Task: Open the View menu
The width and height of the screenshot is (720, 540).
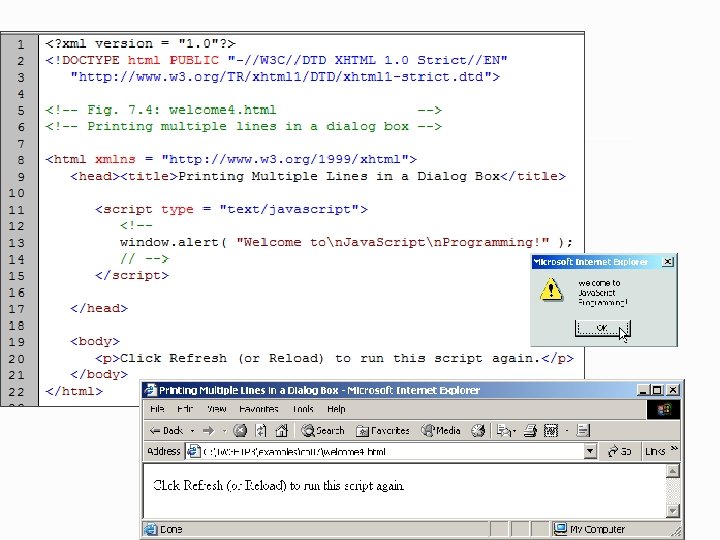Action: (x=216, y=409)
